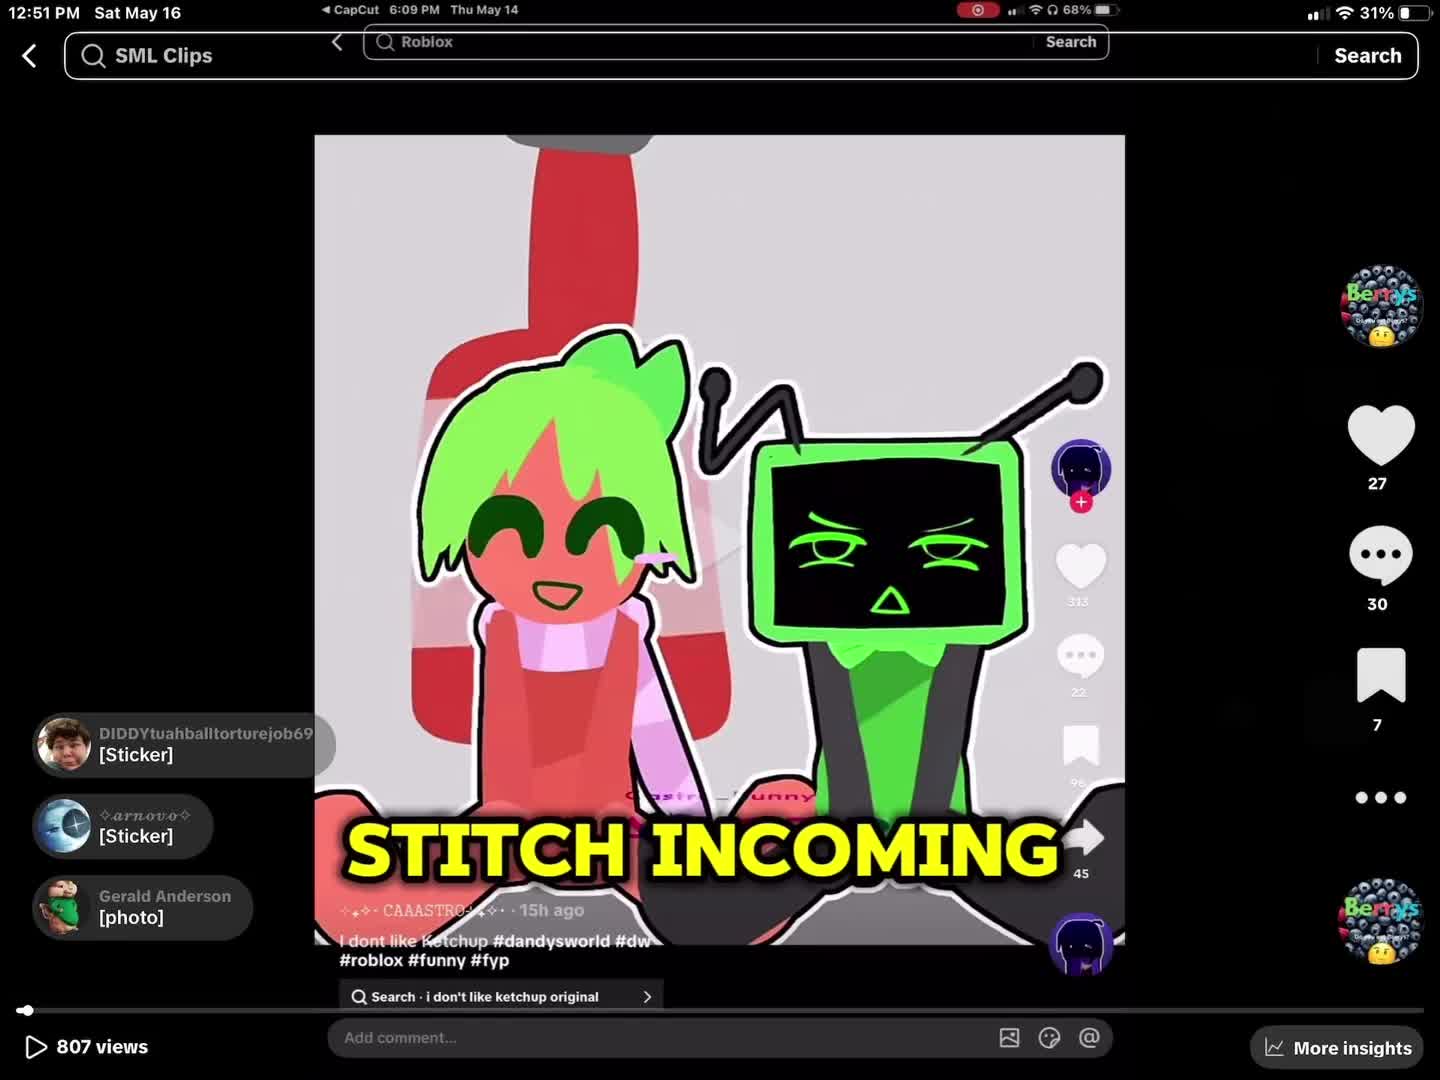Open More insights
The width and height of the screenshot is (1440, 1080).
[x=1337, y=1048]
